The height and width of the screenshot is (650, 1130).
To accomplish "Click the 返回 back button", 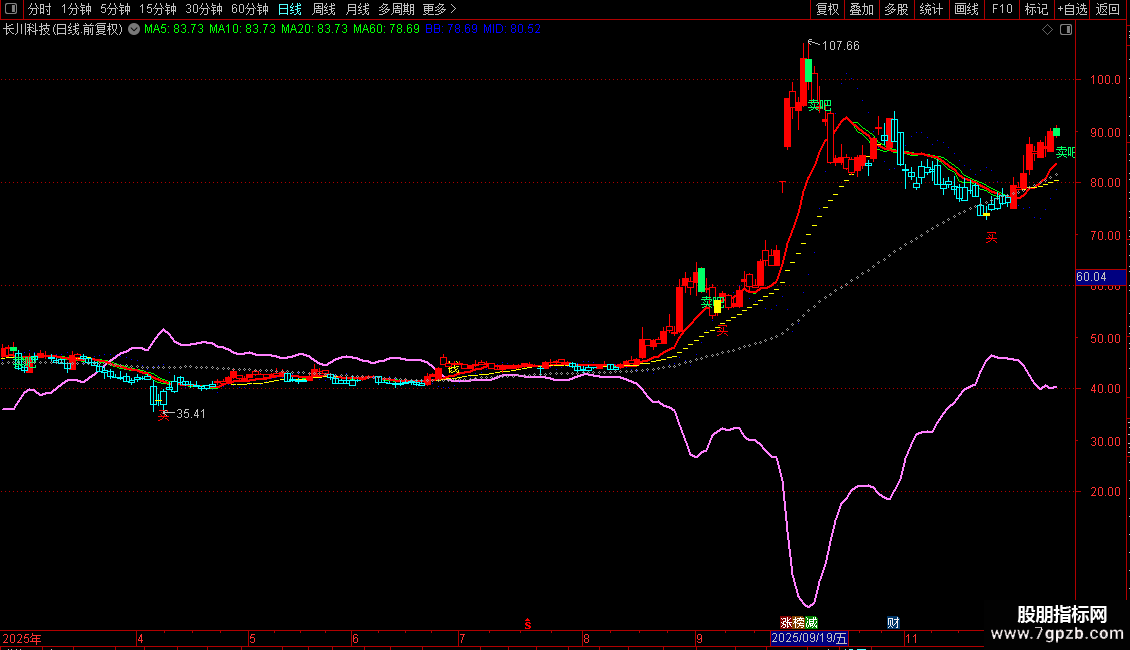I will pos(1108,9).
